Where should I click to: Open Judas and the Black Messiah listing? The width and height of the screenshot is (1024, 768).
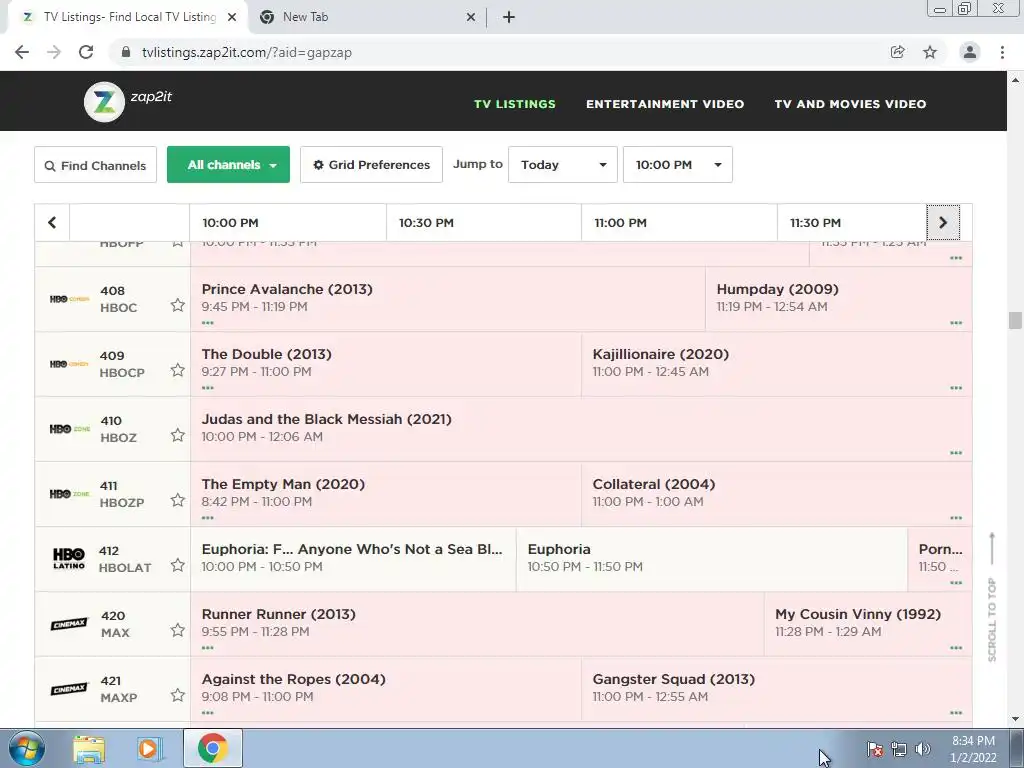[327, 419]
